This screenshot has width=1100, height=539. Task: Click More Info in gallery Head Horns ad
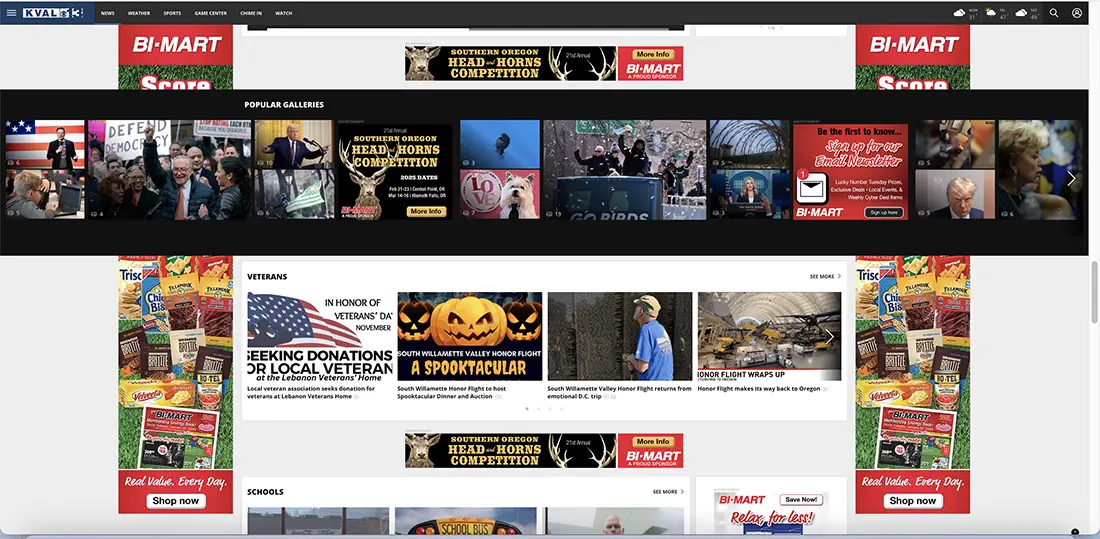pyautogui.click(x=427, y=211)
